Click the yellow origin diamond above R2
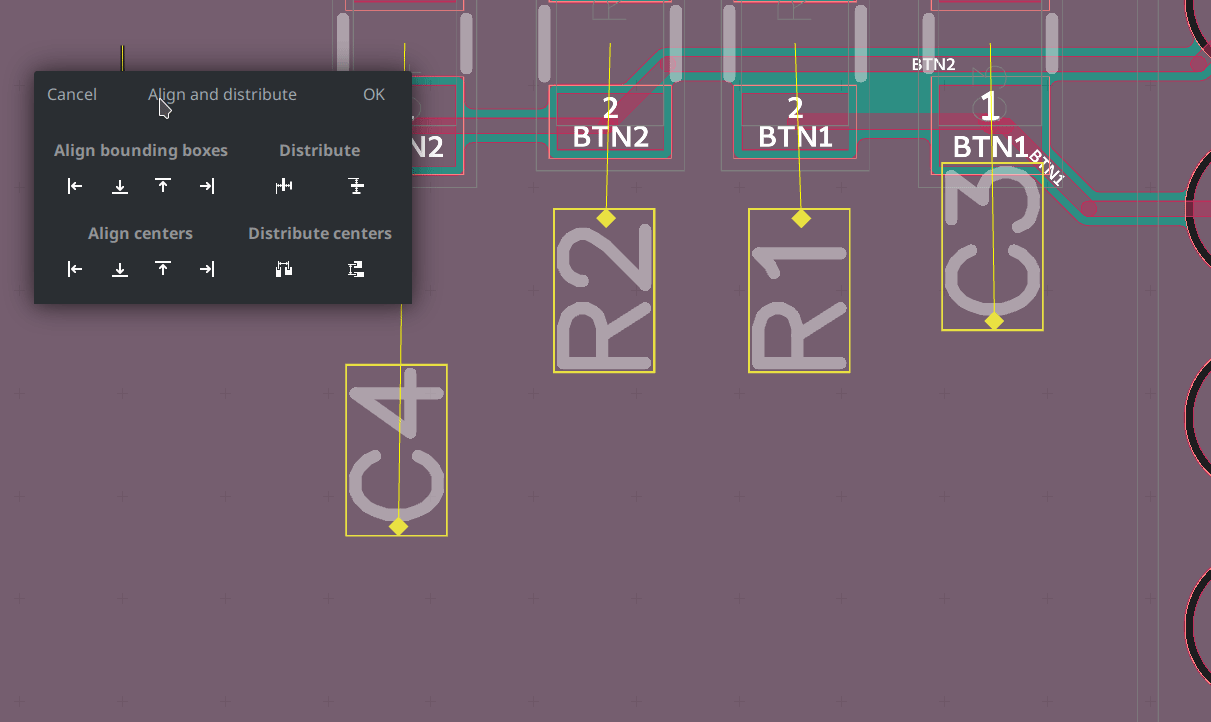Screen dimensions: 1211x722 click(x=605, y=218)
